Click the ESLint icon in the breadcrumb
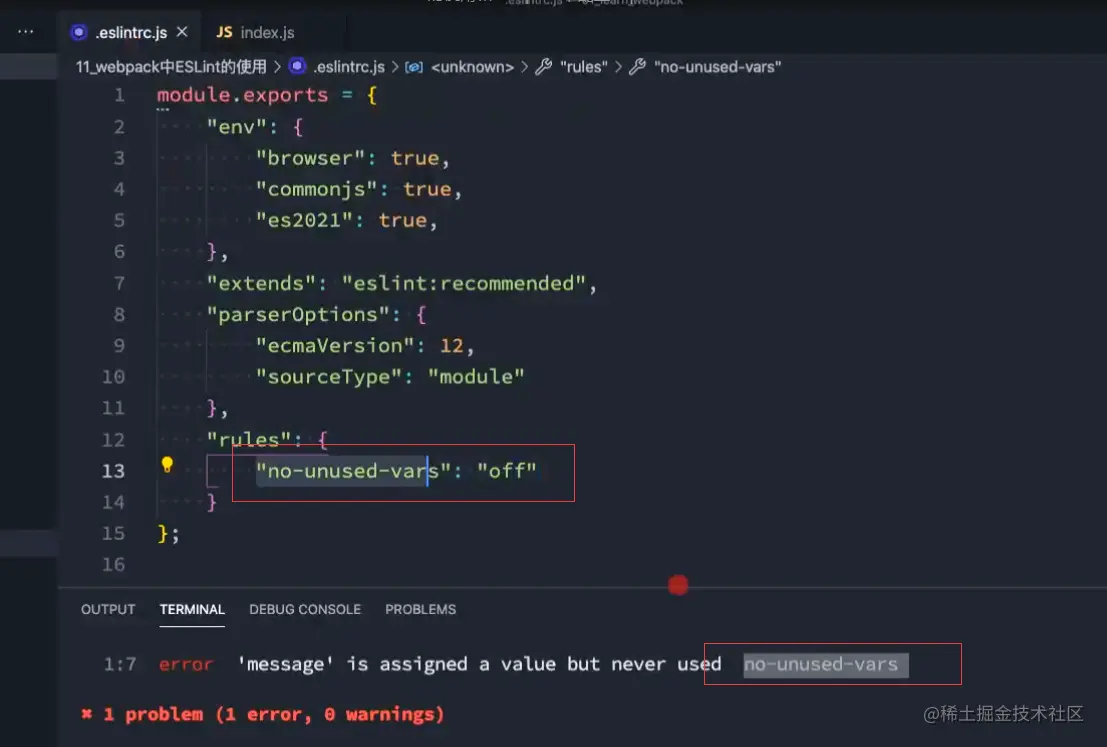This screenshot has width=1107, height=747. (x=297, y=66)
